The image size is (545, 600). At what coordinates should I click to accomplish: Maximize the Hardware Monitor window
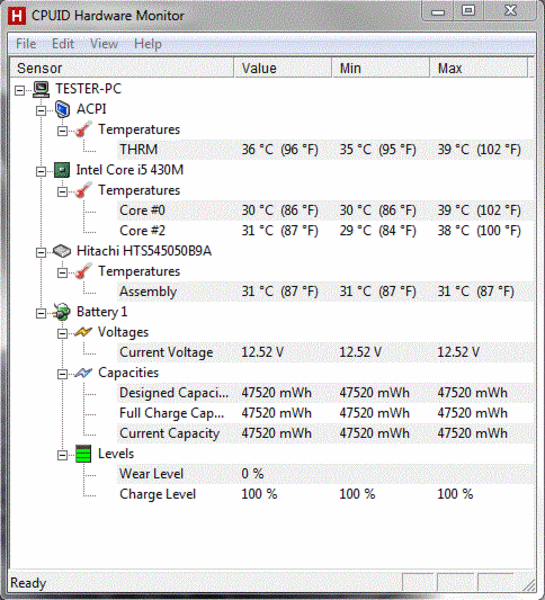tap(468, 11)
